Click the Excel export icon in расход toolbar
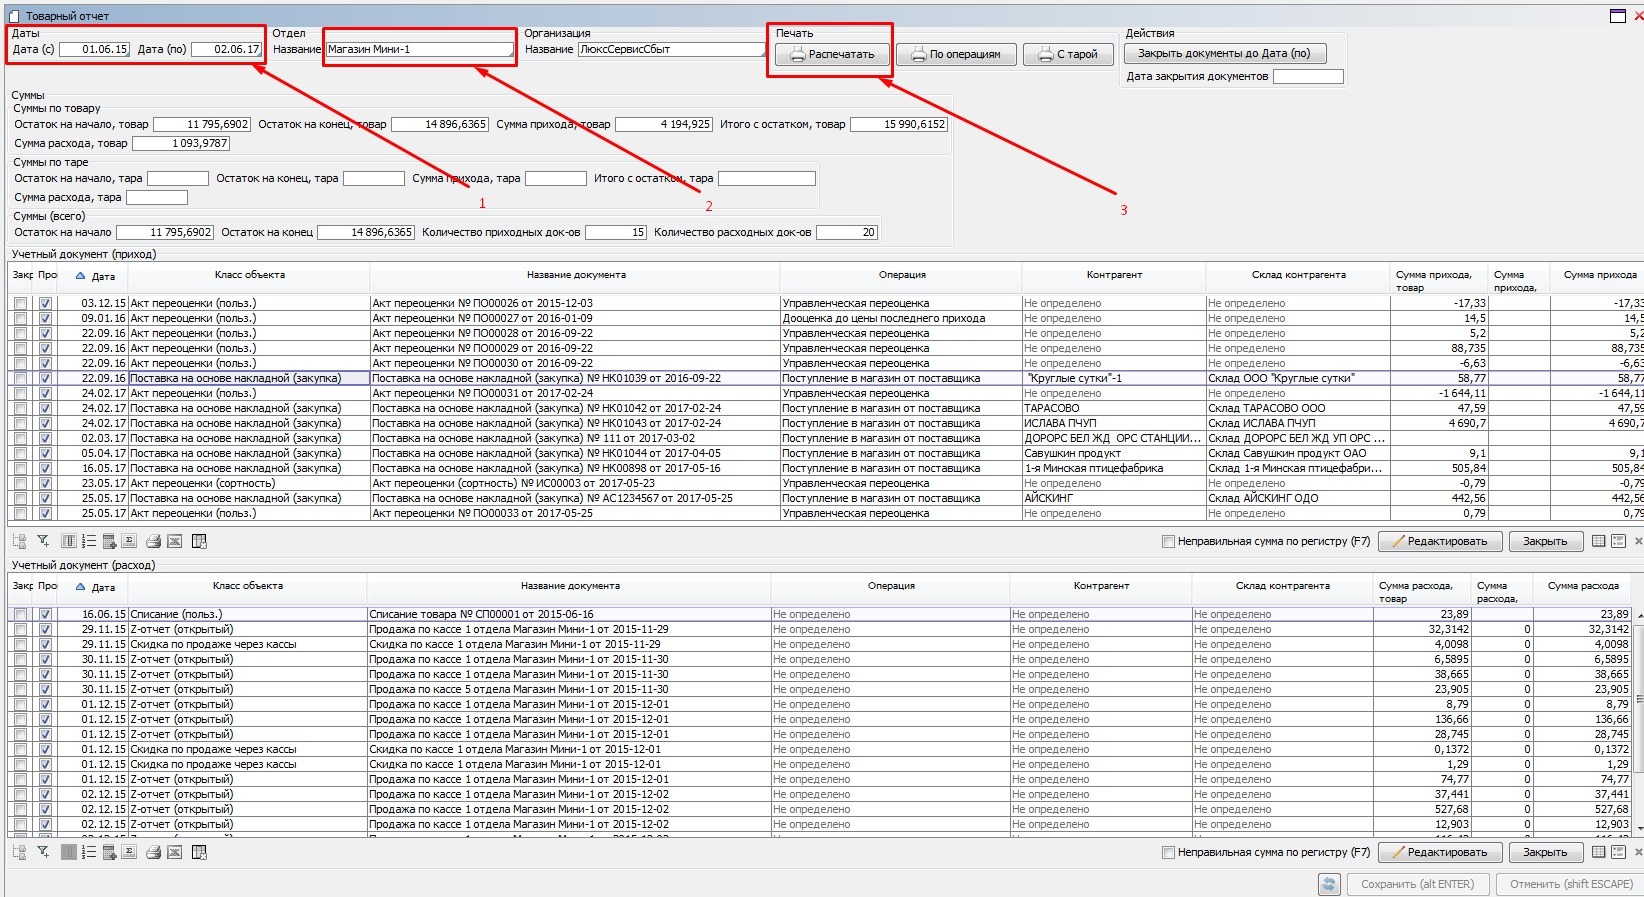 click(175, 852)
